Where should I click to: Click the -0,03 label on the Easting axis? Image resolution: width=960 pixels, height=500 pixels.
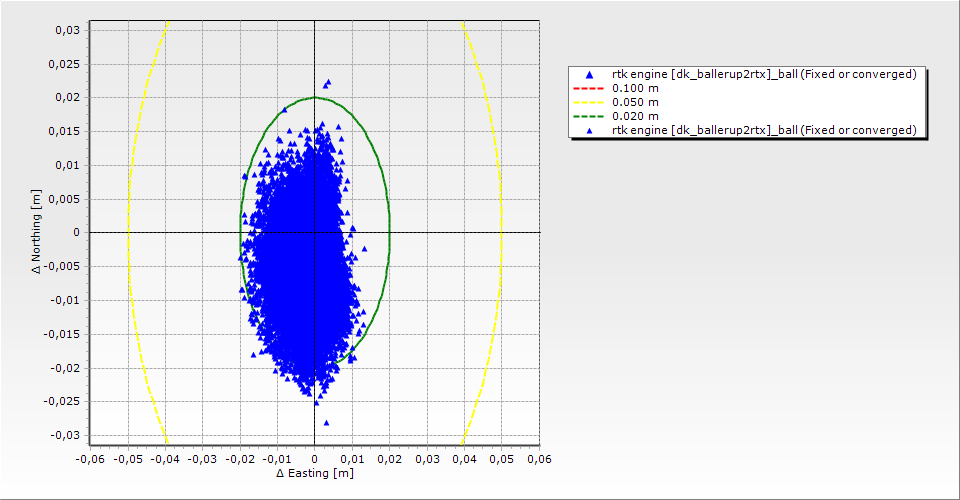[x=203, y=459]
